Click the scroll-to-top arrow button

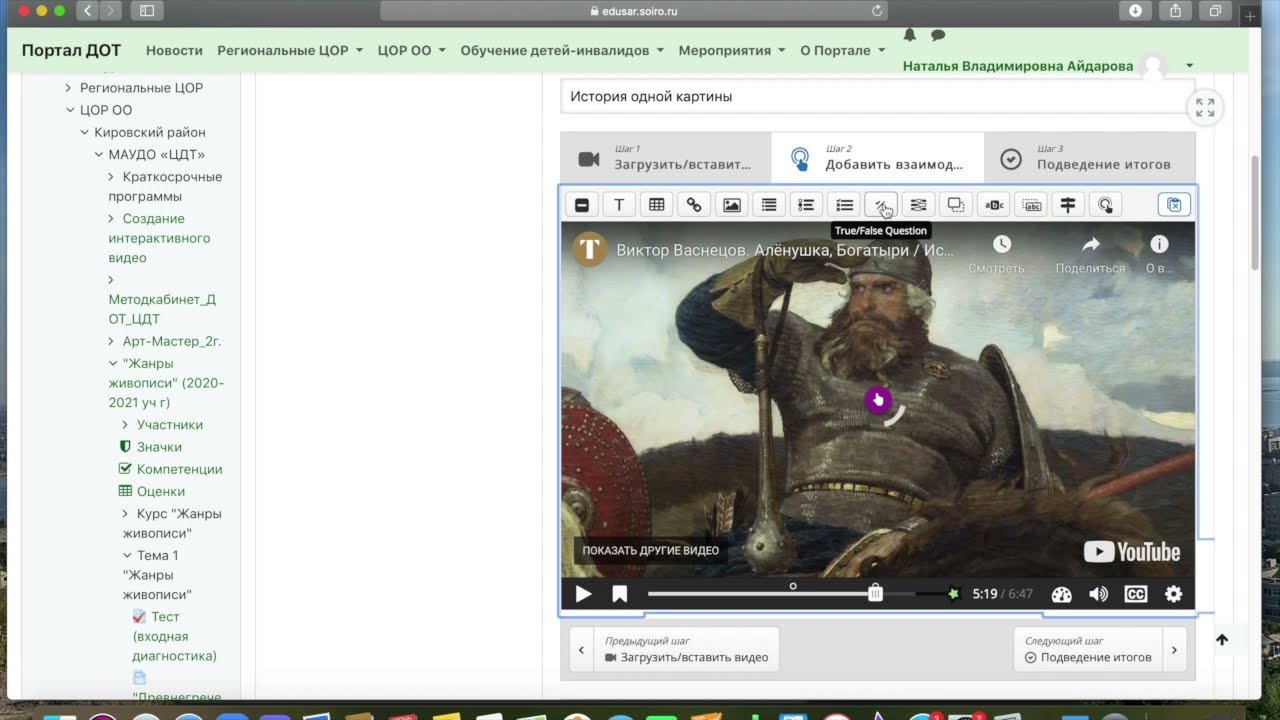(x=1222, y=640)
